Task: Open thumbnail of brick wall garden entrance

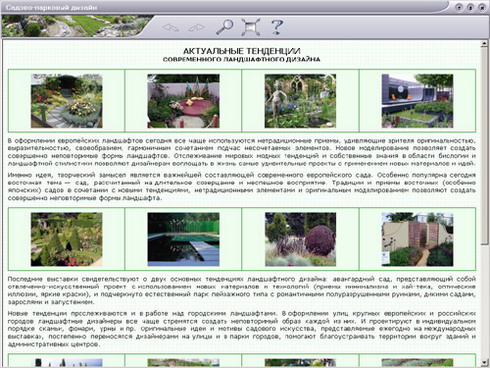Action: (417, 239)
